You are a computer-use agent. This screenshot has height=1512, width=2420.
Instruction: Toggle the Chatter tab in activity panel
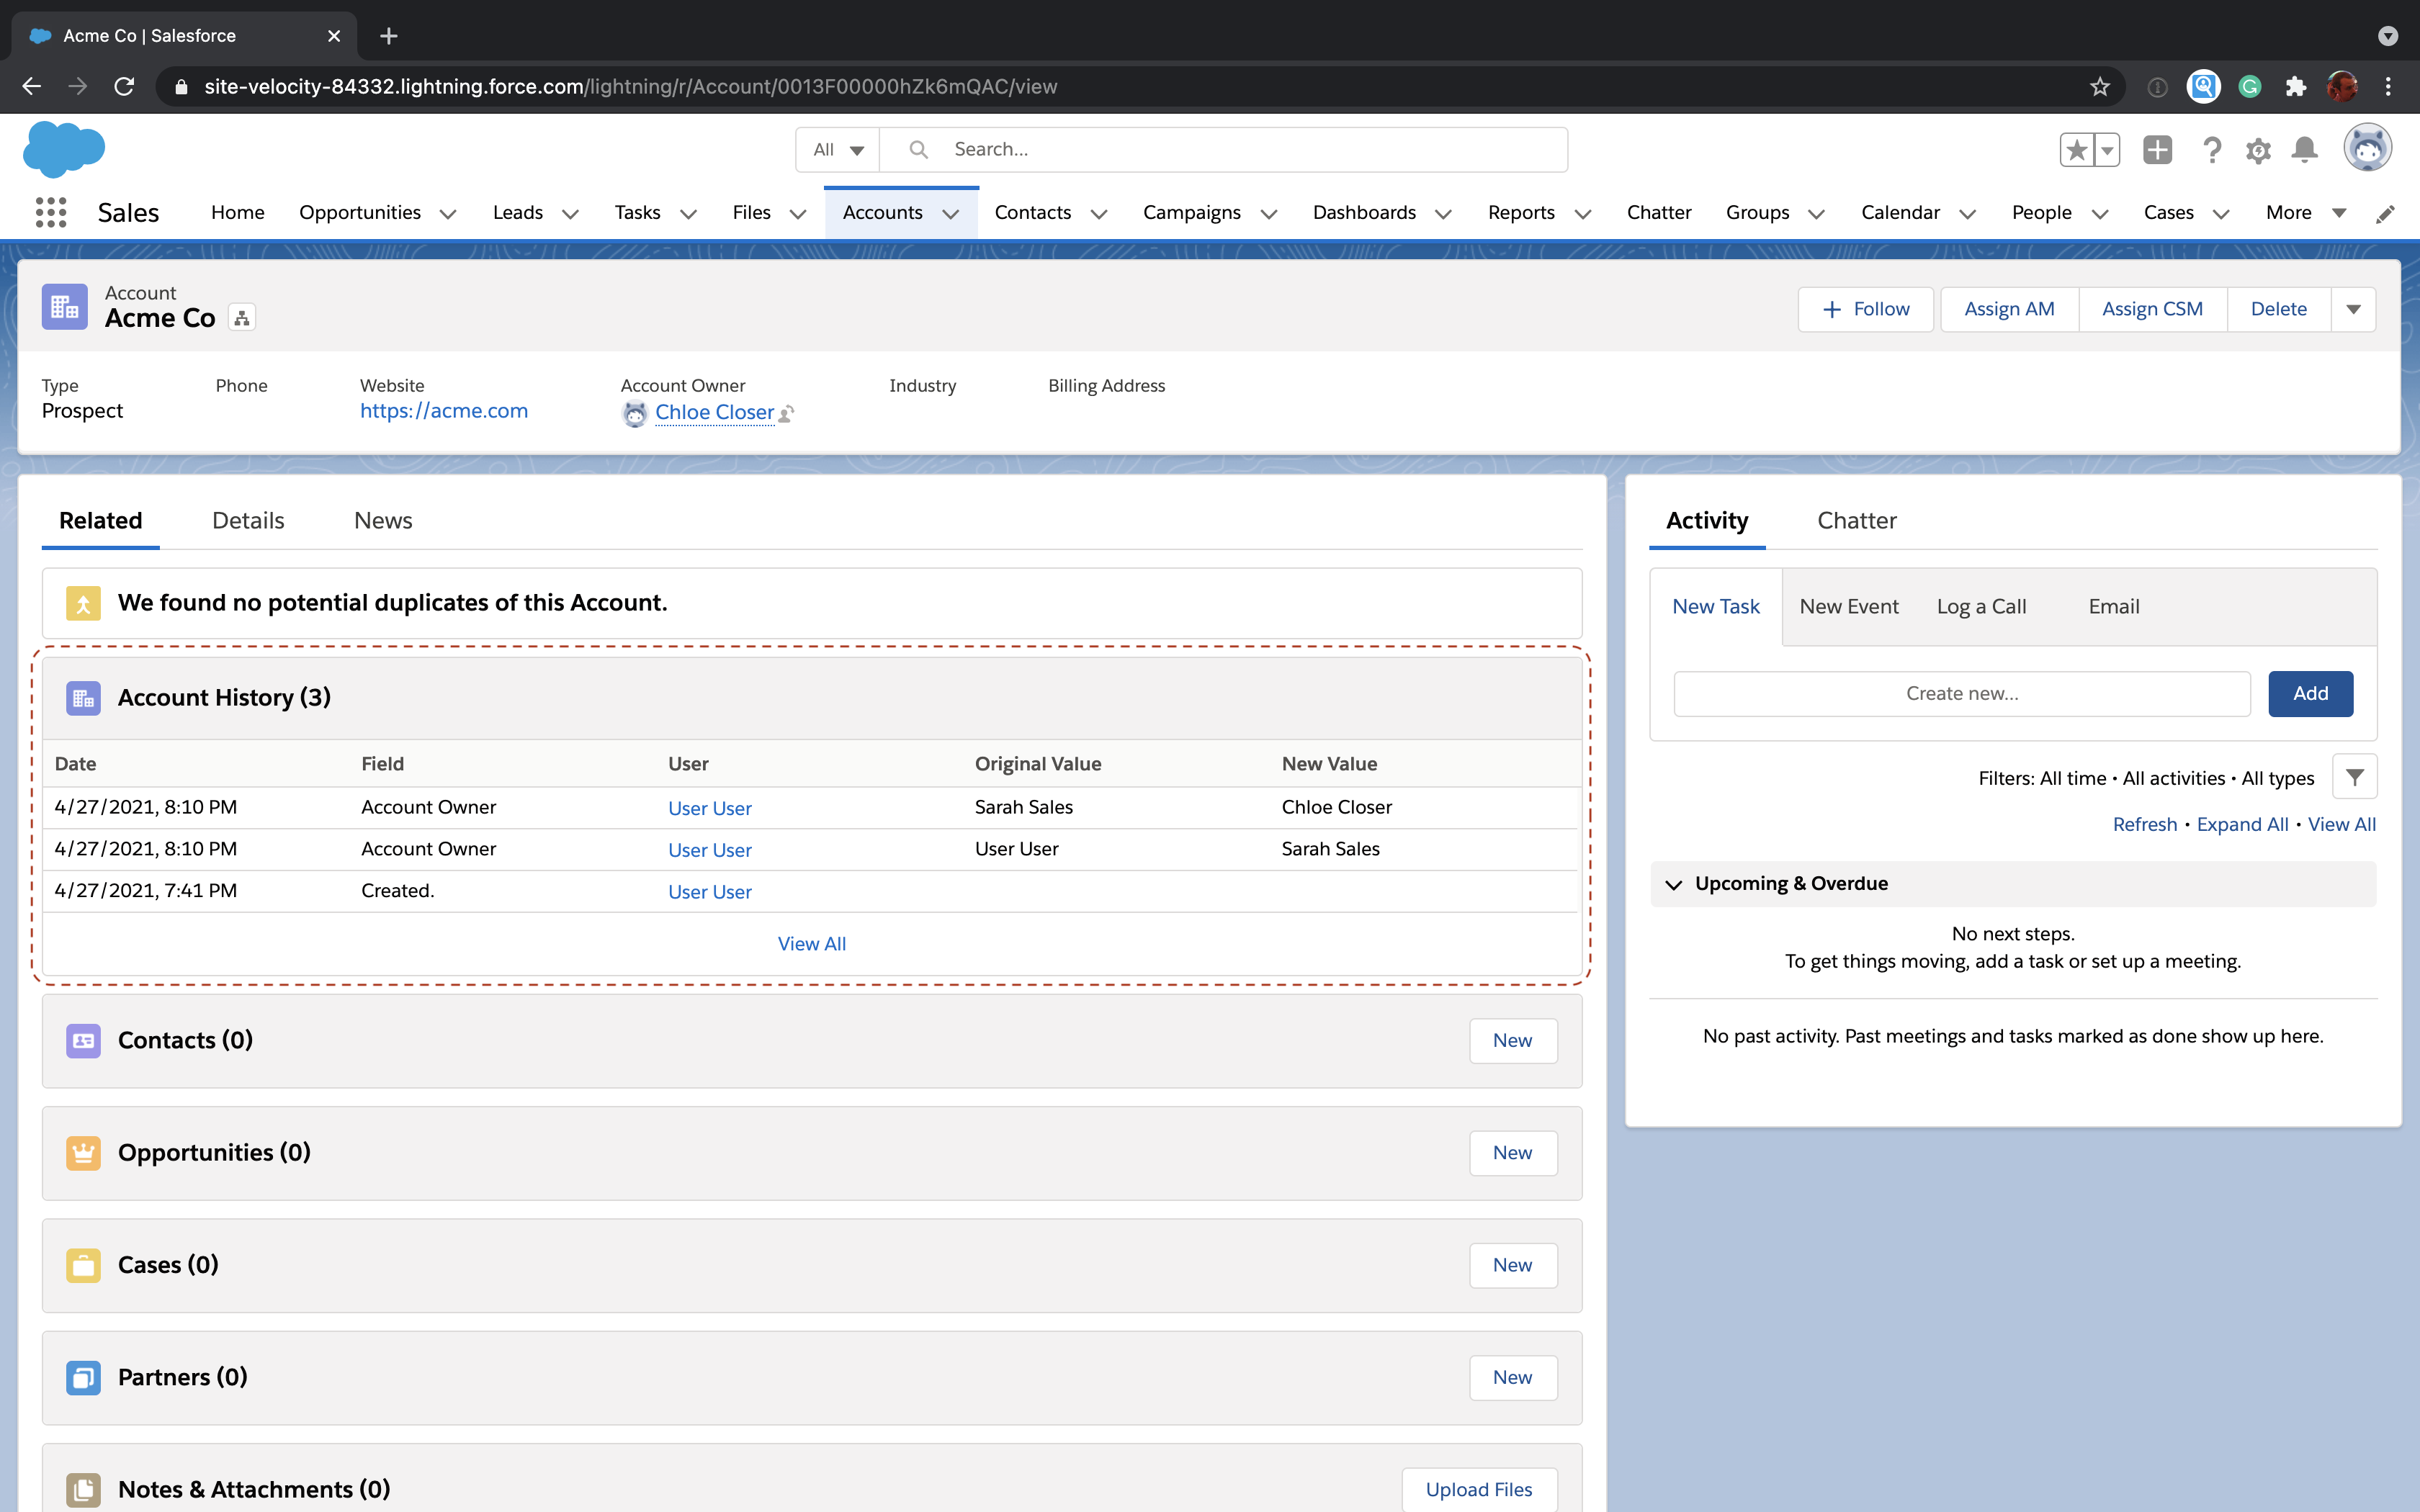click(x=1855, y=521)
